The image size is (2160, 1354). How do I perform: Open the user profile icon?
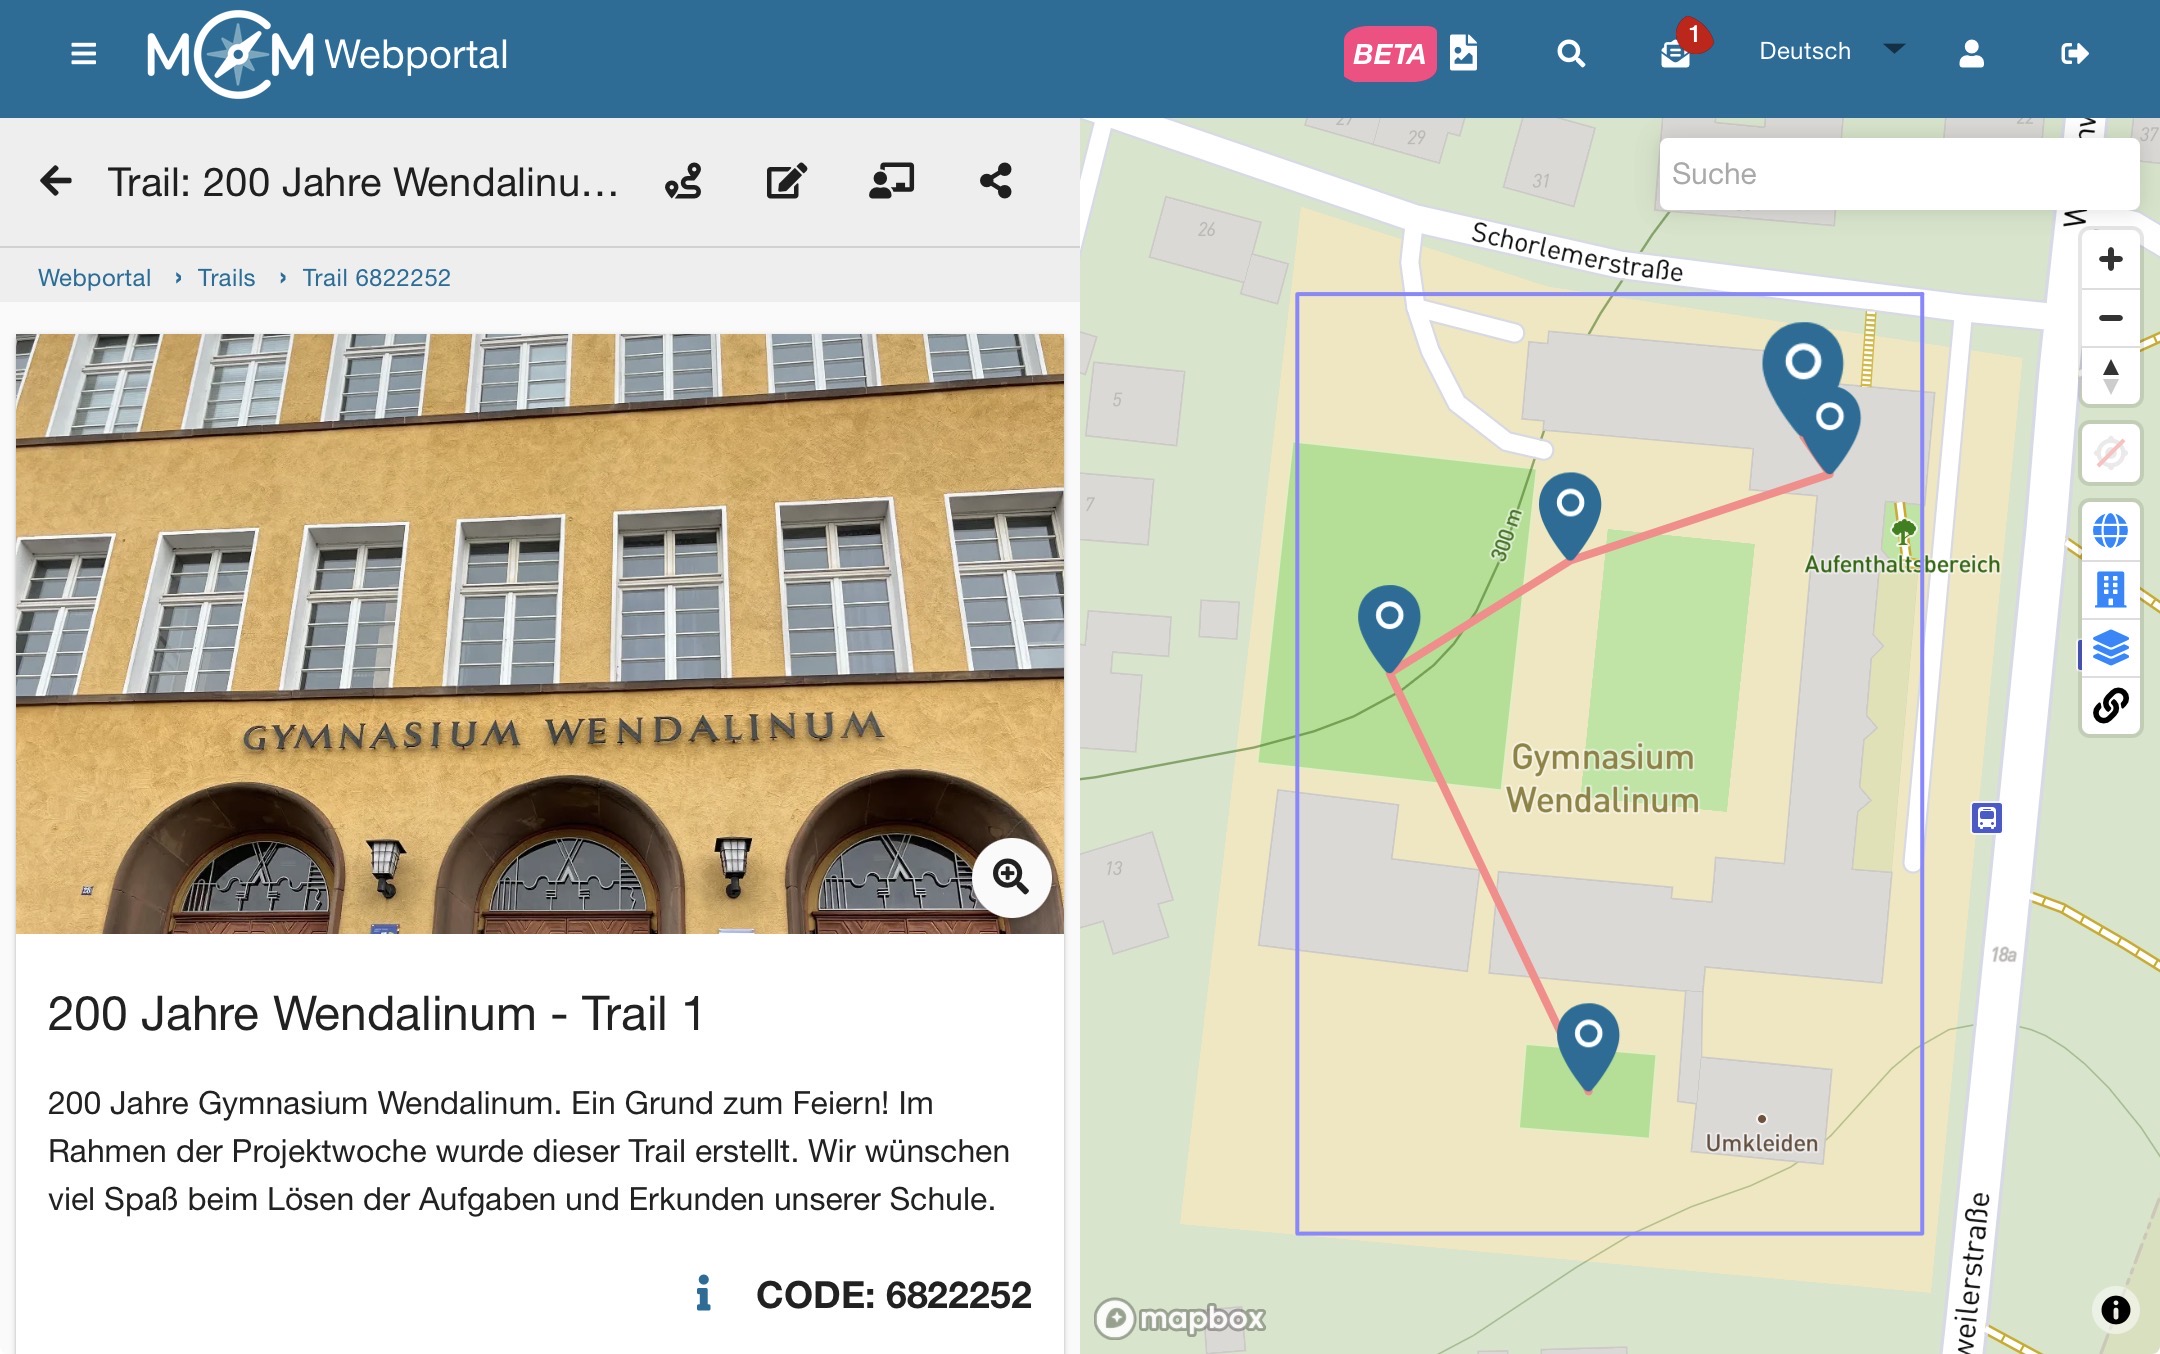1971,53
